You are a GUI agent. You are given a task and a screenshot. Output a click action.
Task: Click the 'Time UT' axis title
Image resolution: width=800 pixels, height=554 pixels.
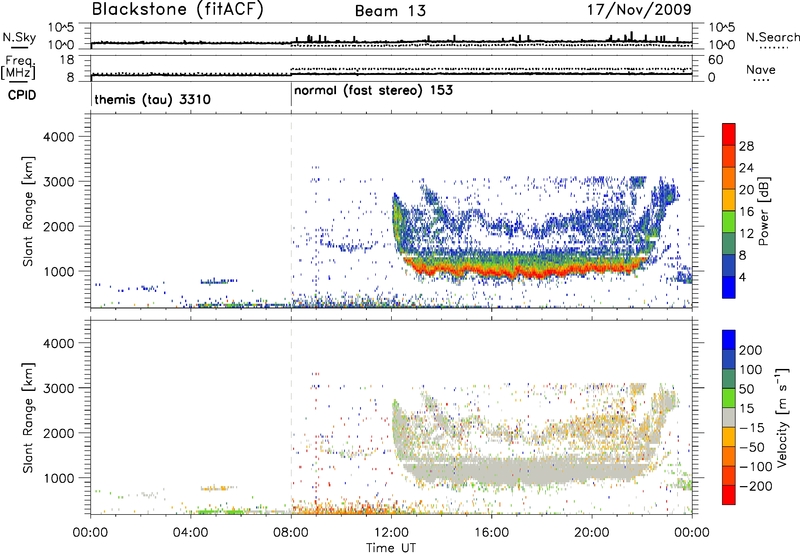(391, 548)
